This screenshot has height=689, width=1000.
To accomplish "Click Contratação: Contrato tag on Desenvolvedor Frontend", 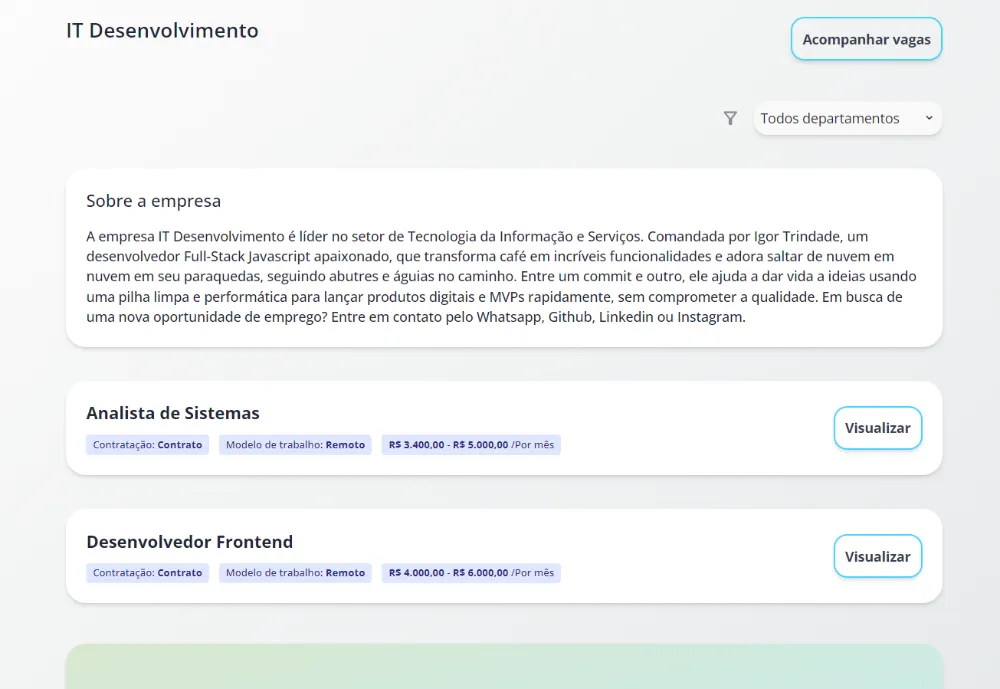I will coord(147,573).
